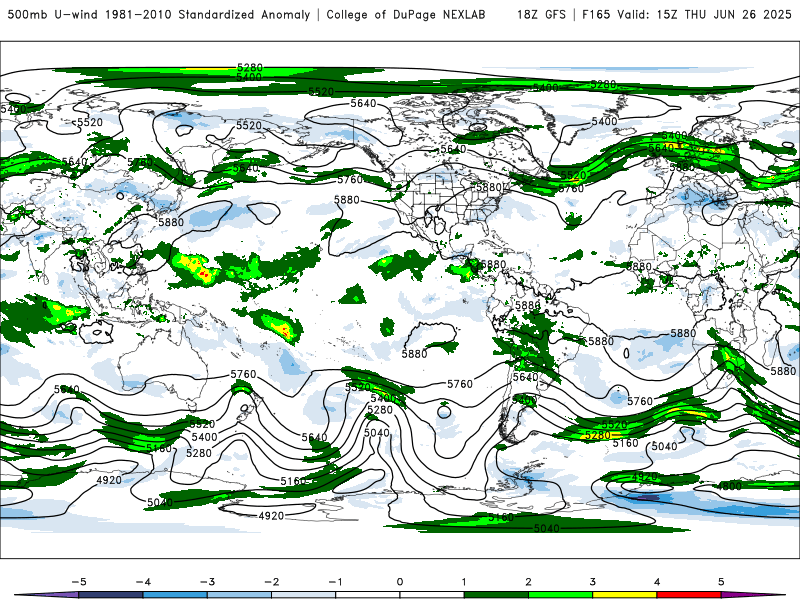The height and width of the screenshot is (600, 800).
Task: Pick the dark green colorbar segment between 1 and 2
Action: (x=496, y=595)
